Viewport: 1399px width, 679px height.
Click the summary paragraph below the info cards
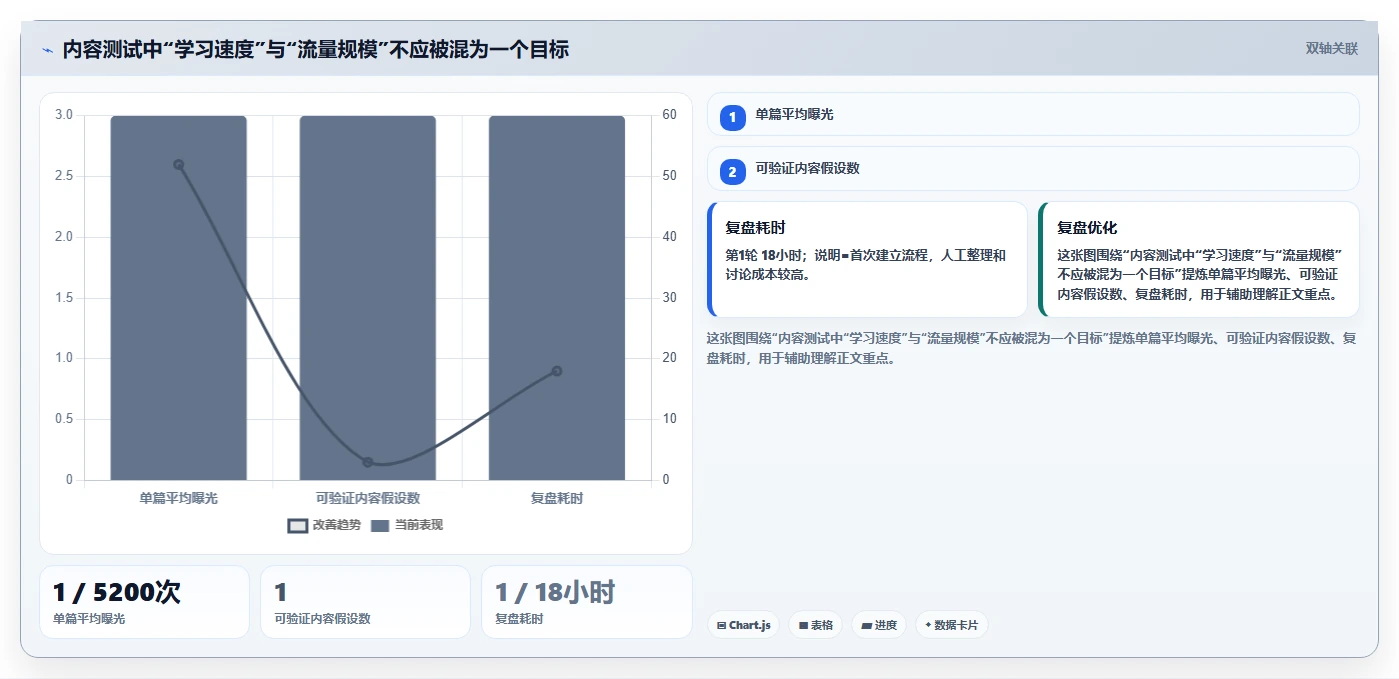click(1031, 348)
